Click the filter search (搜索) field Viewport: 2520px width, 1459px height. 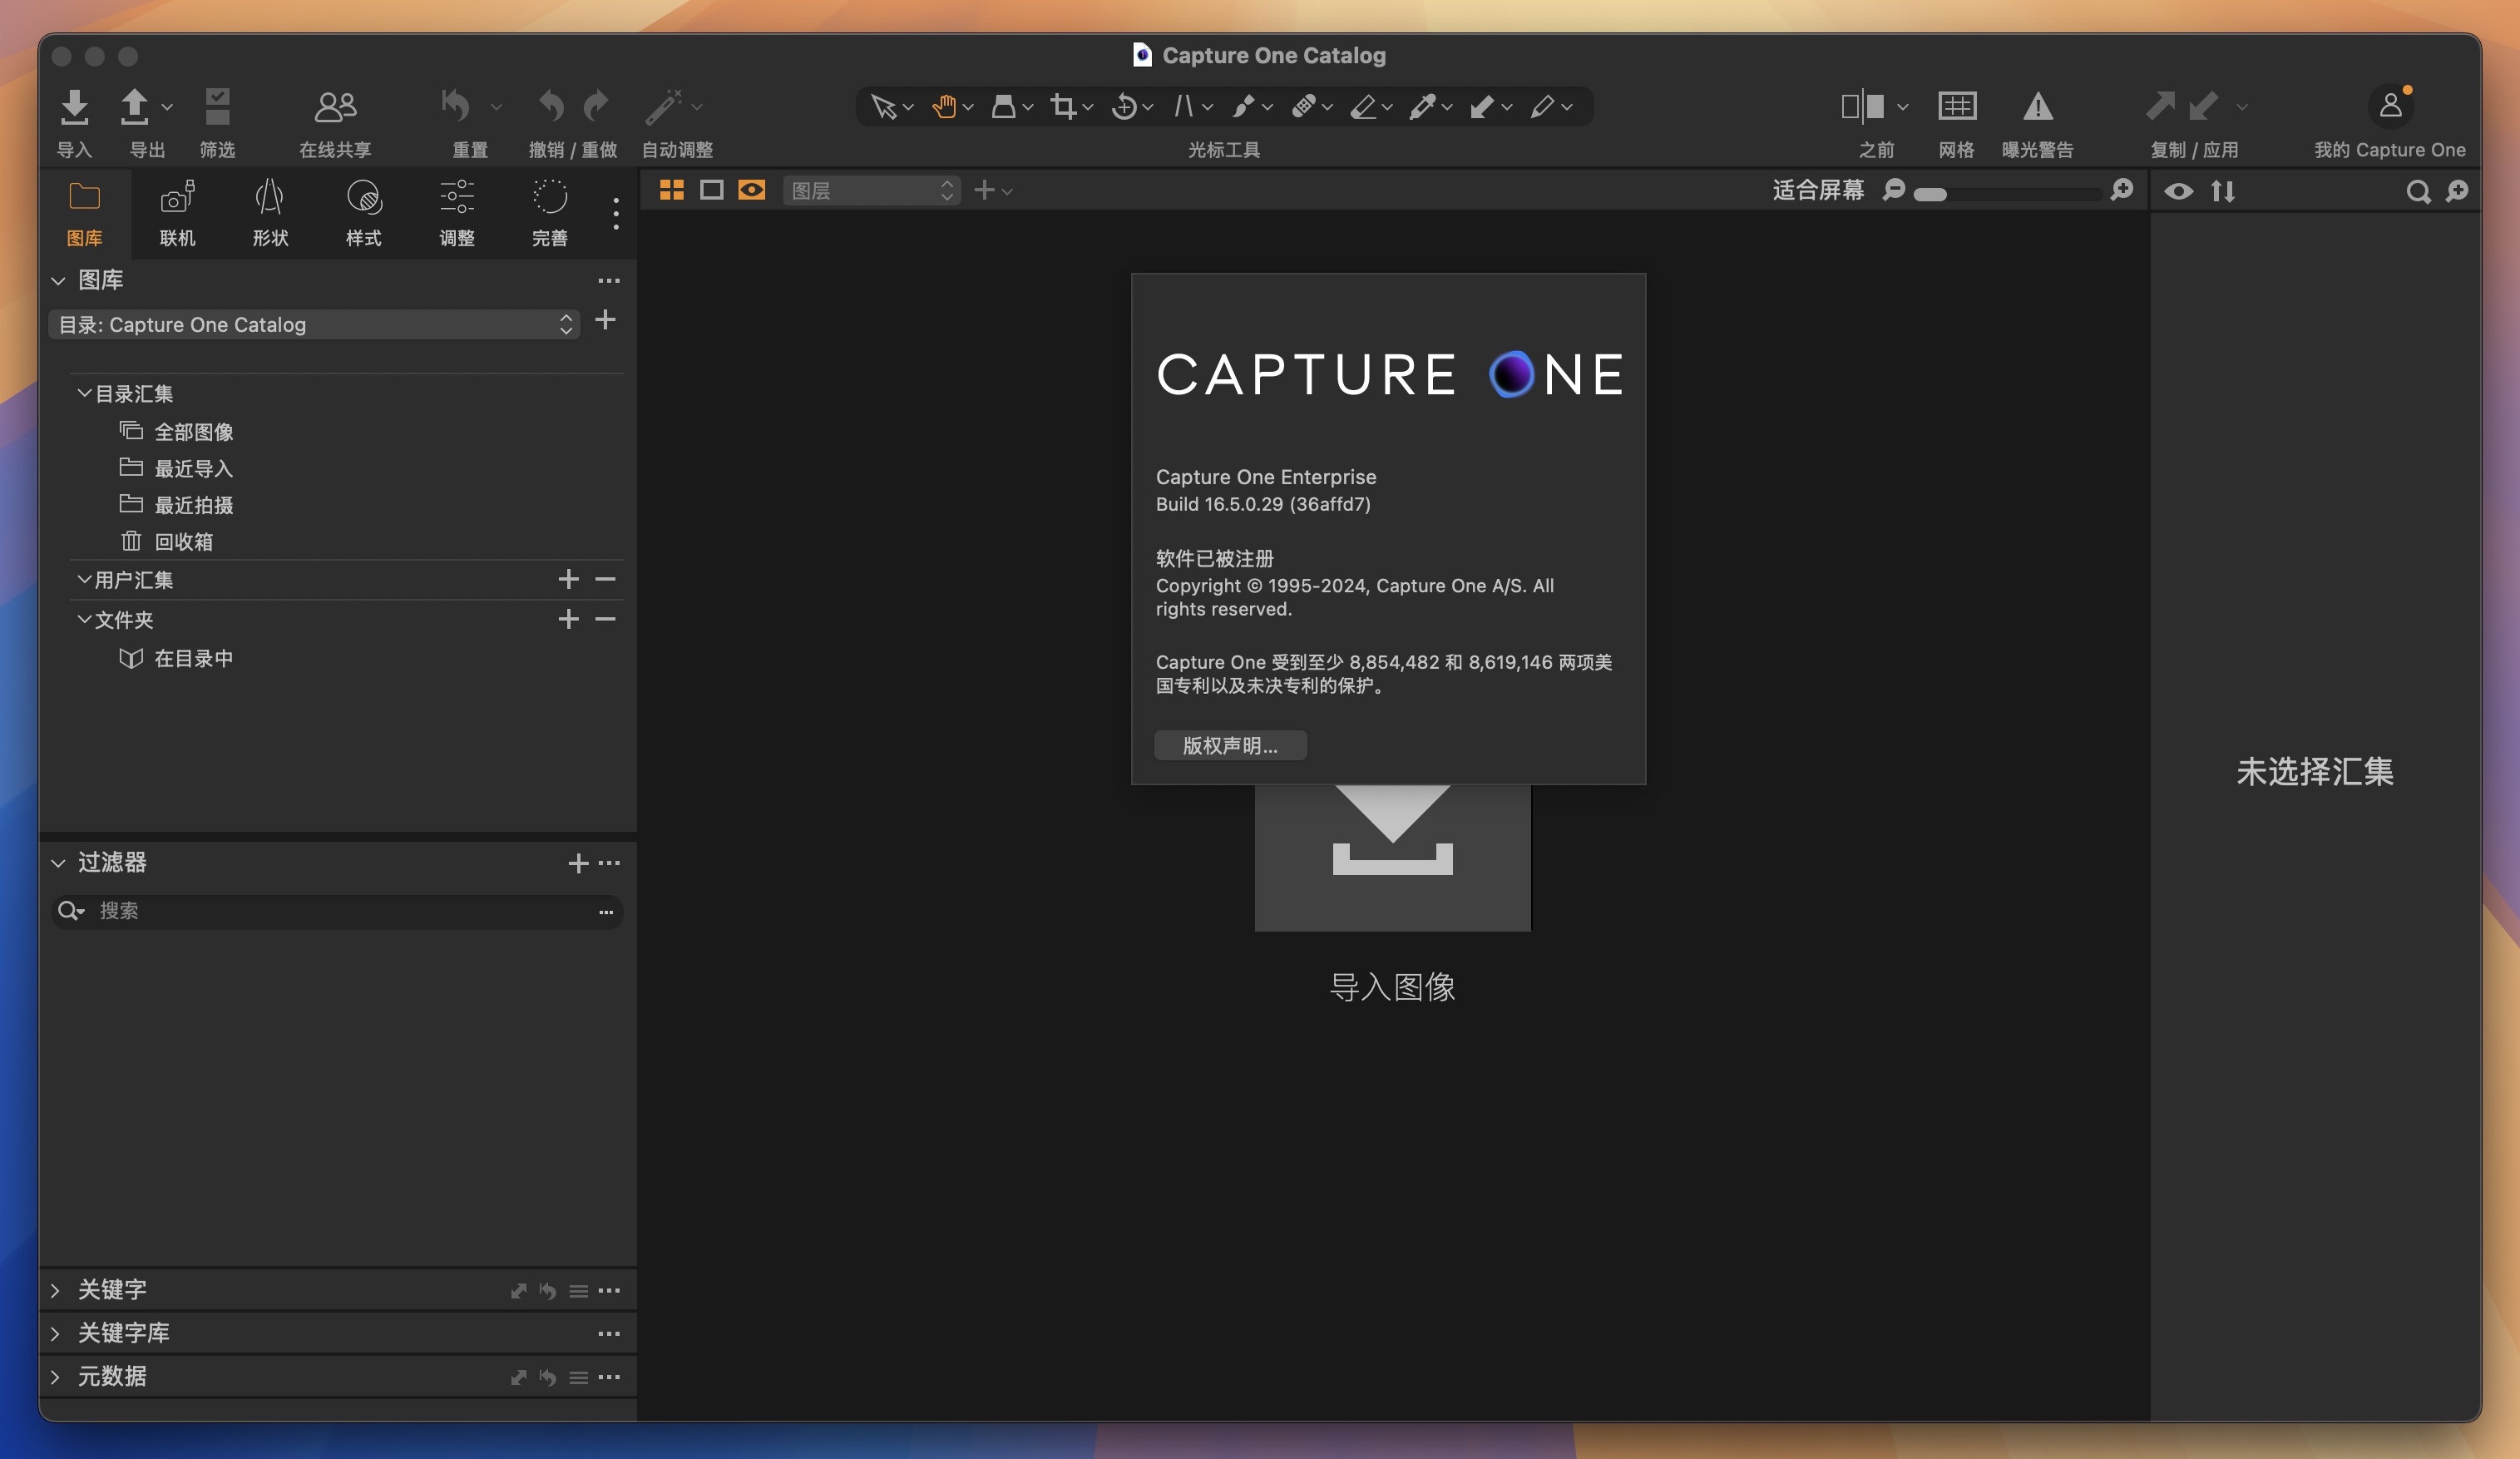tap(337, 911)
